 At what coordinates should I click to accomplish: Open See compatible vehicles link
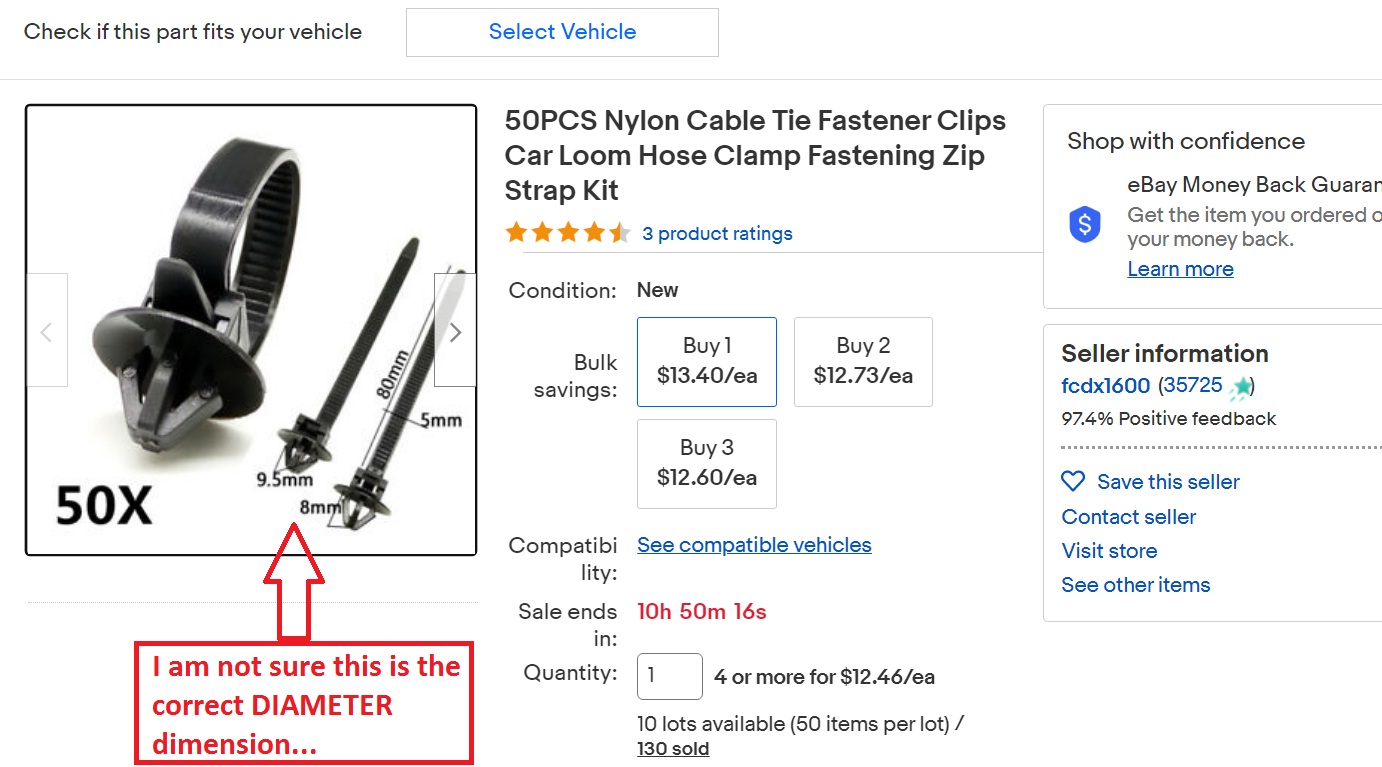tap(754, 545)
